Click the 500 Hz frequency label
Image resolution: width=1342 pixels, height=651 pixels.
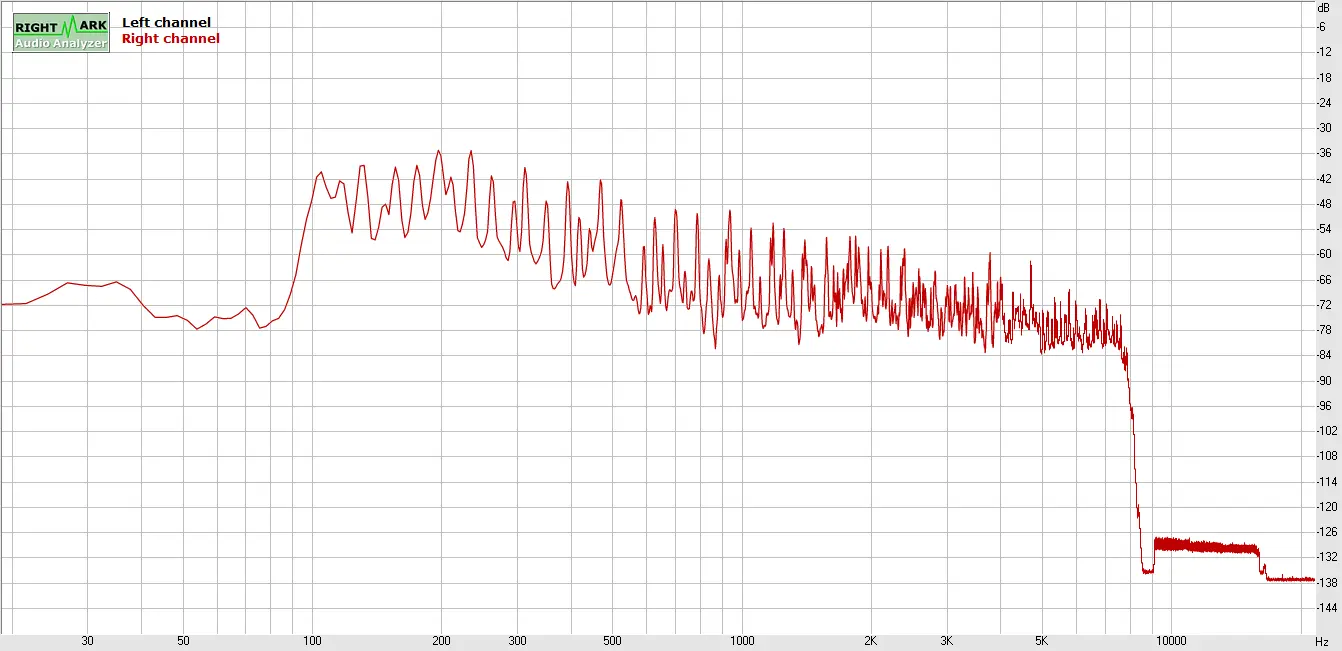pyautogui.click(x=612, y=641)
